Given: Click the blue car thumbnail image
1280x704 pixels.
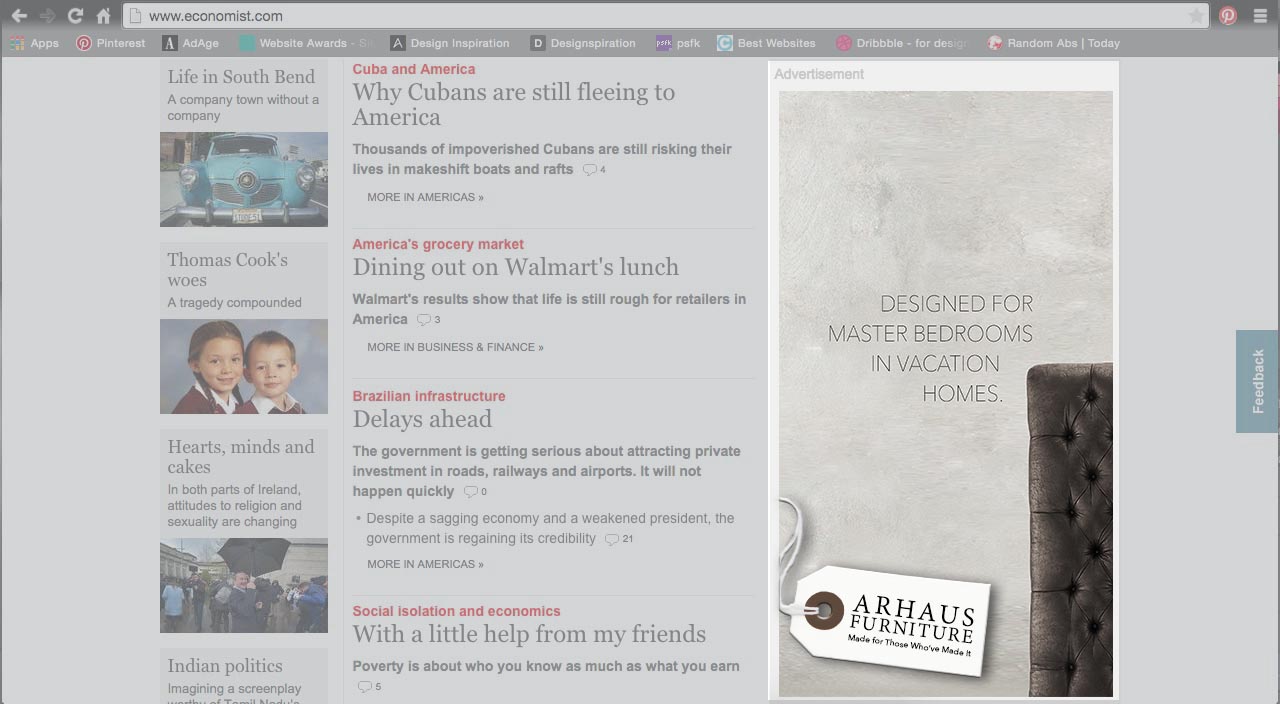Looking at the screenshot, I should click(x=244, y=179).
